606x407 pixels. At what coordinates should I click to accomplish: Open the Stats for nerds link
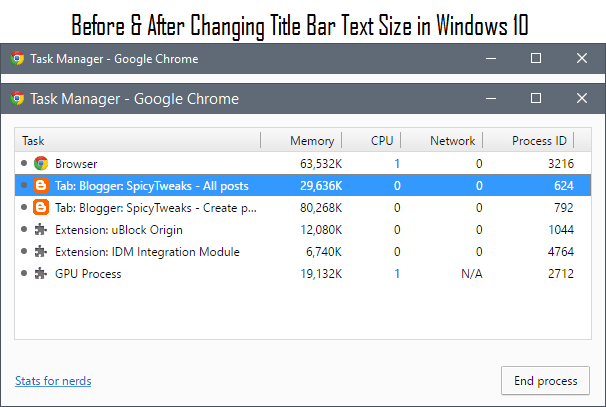click(x=53, y=381)
